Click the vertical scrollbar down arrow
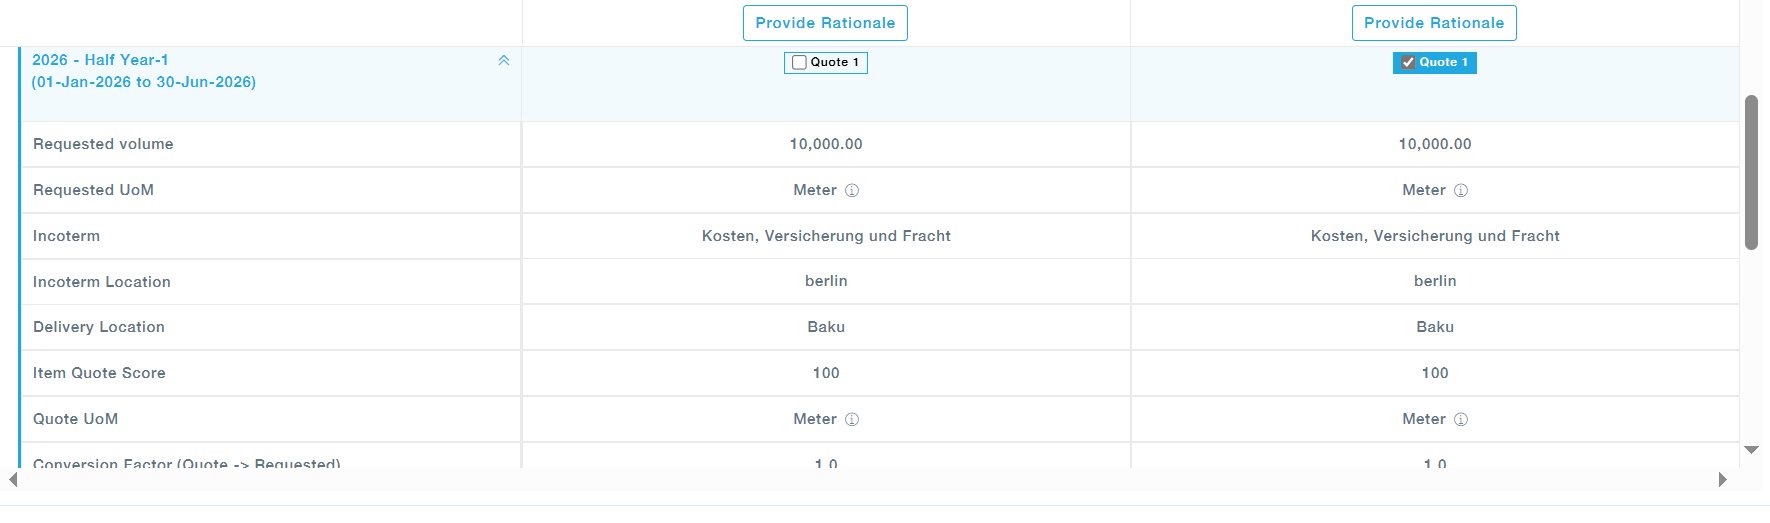This screenshot has height=523, width=1770. tap(1751, 450)
